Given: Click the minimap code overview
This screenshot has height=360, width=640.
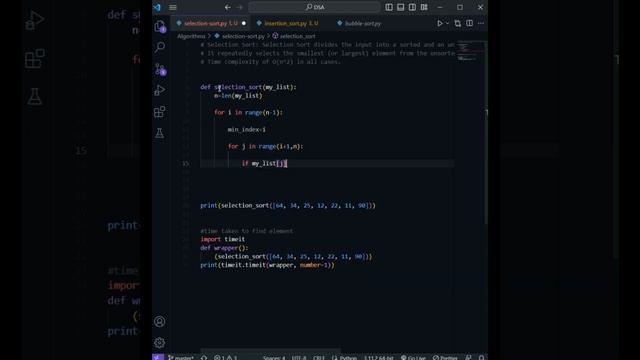Looking at the screenshot, I should tap(470, 51).
